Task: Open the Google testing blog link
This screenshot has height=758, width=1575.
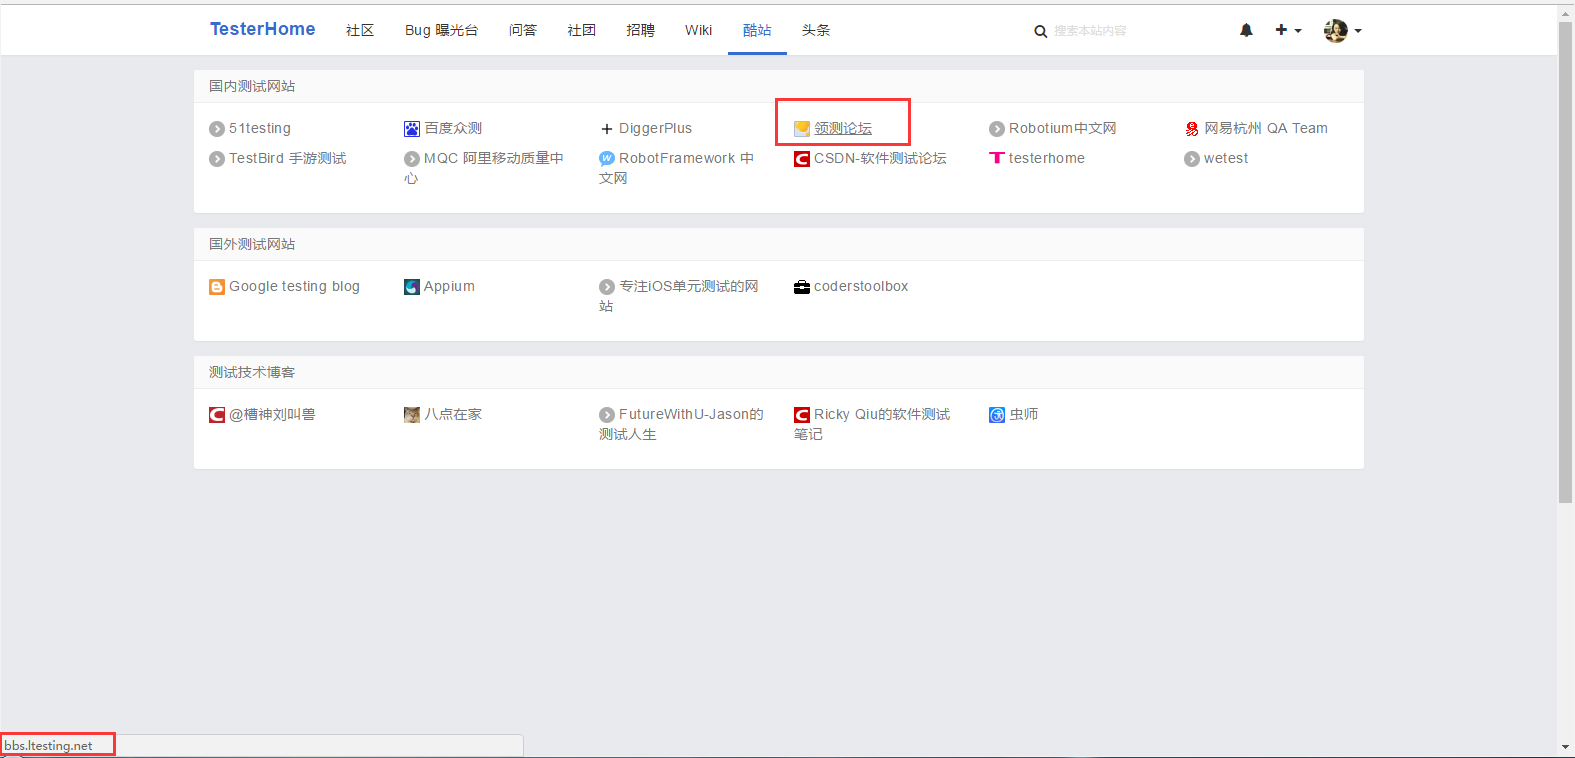Action: click(x=294, y=286)
